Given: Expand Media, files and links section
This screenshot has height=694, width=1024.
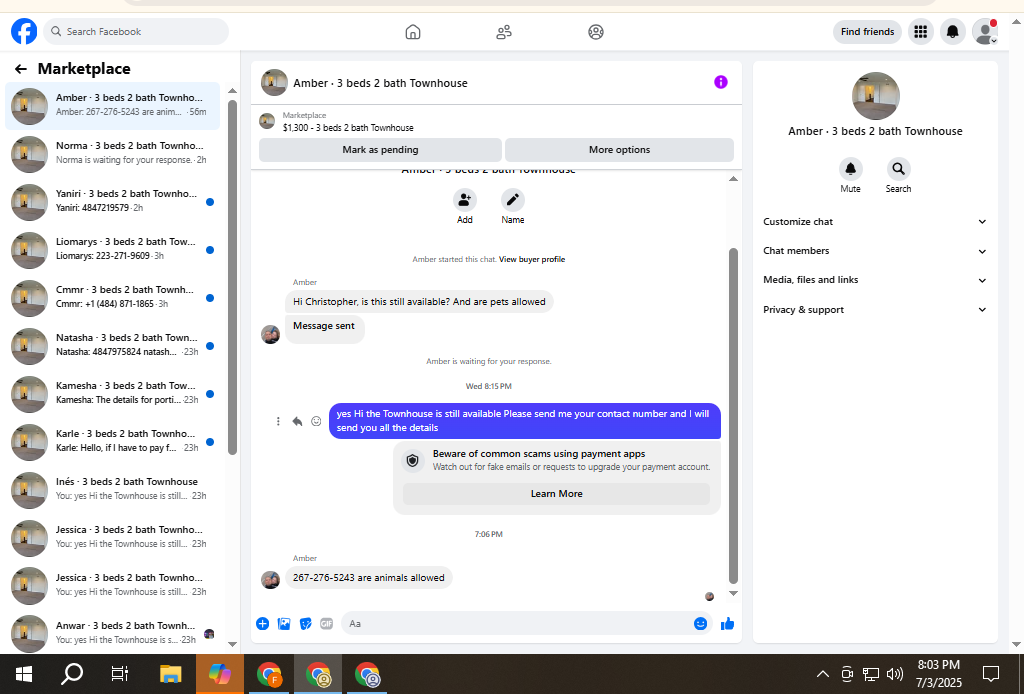Looking at the screenshot, I should click(874, 280).
